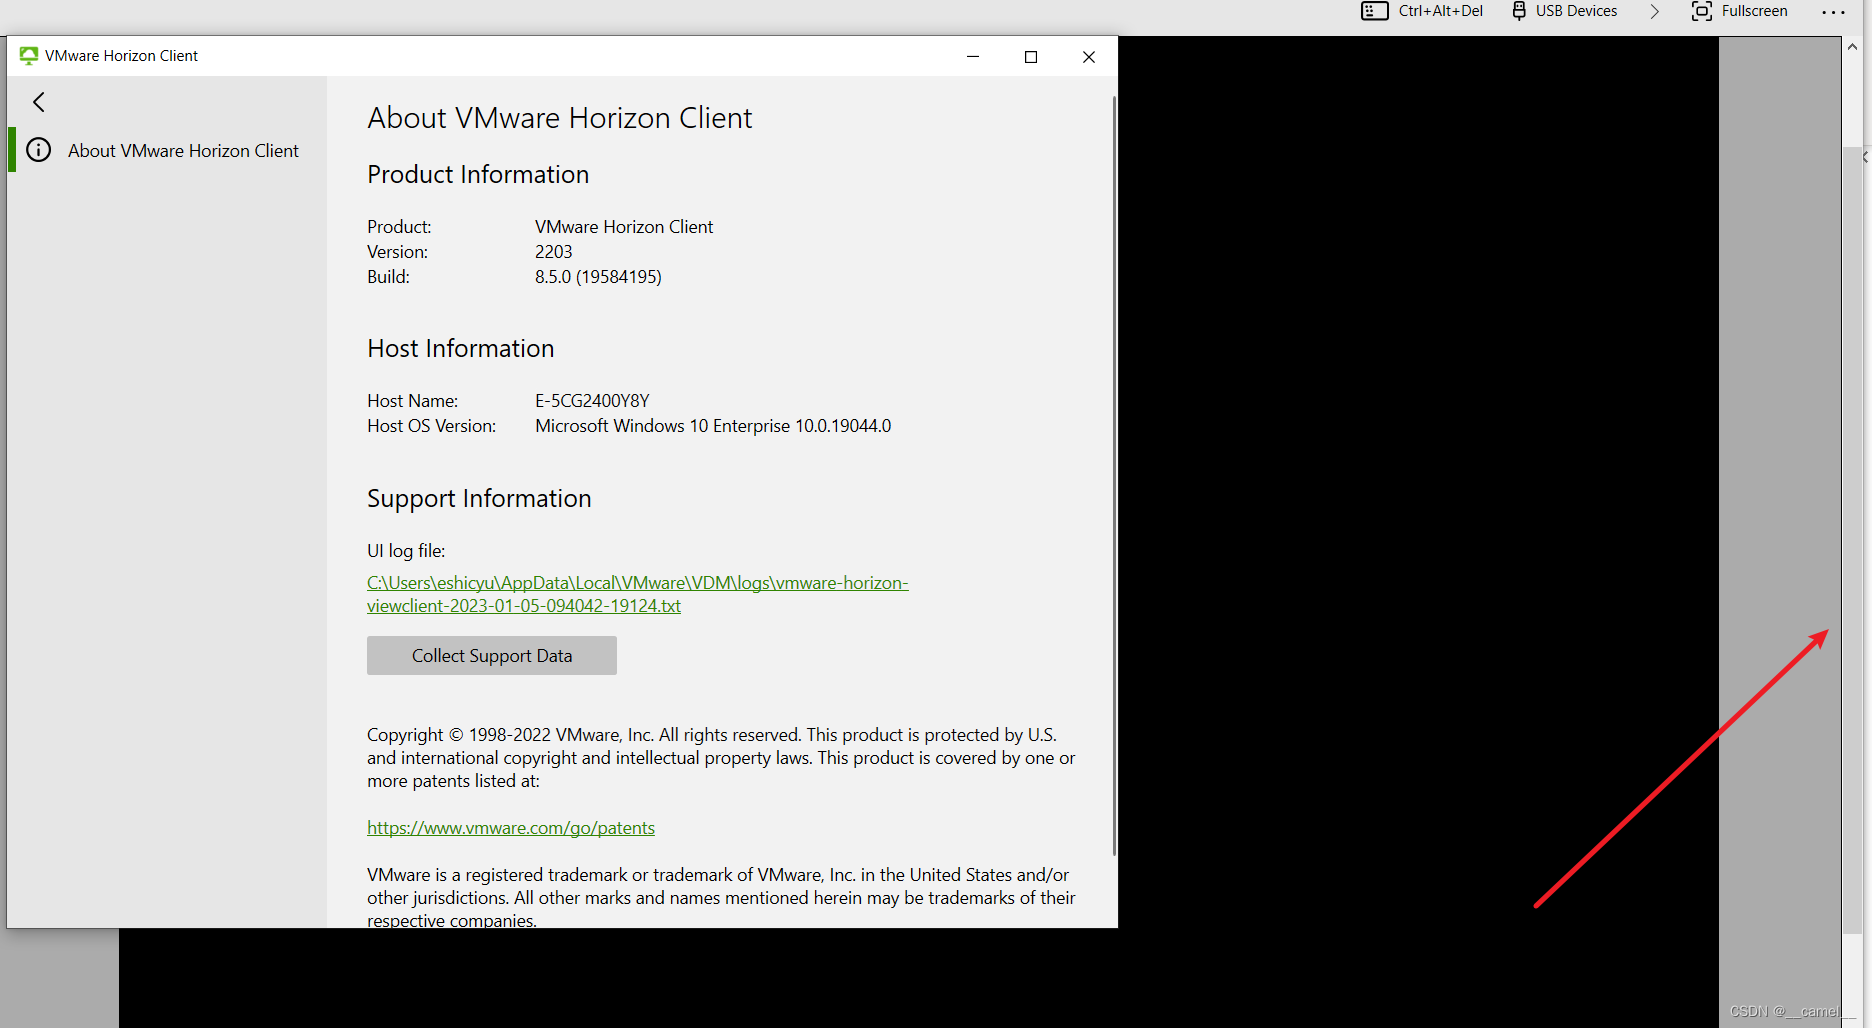Click the USB Devices plug icon
The image size is (1872, 1028).
(1519, 11)
